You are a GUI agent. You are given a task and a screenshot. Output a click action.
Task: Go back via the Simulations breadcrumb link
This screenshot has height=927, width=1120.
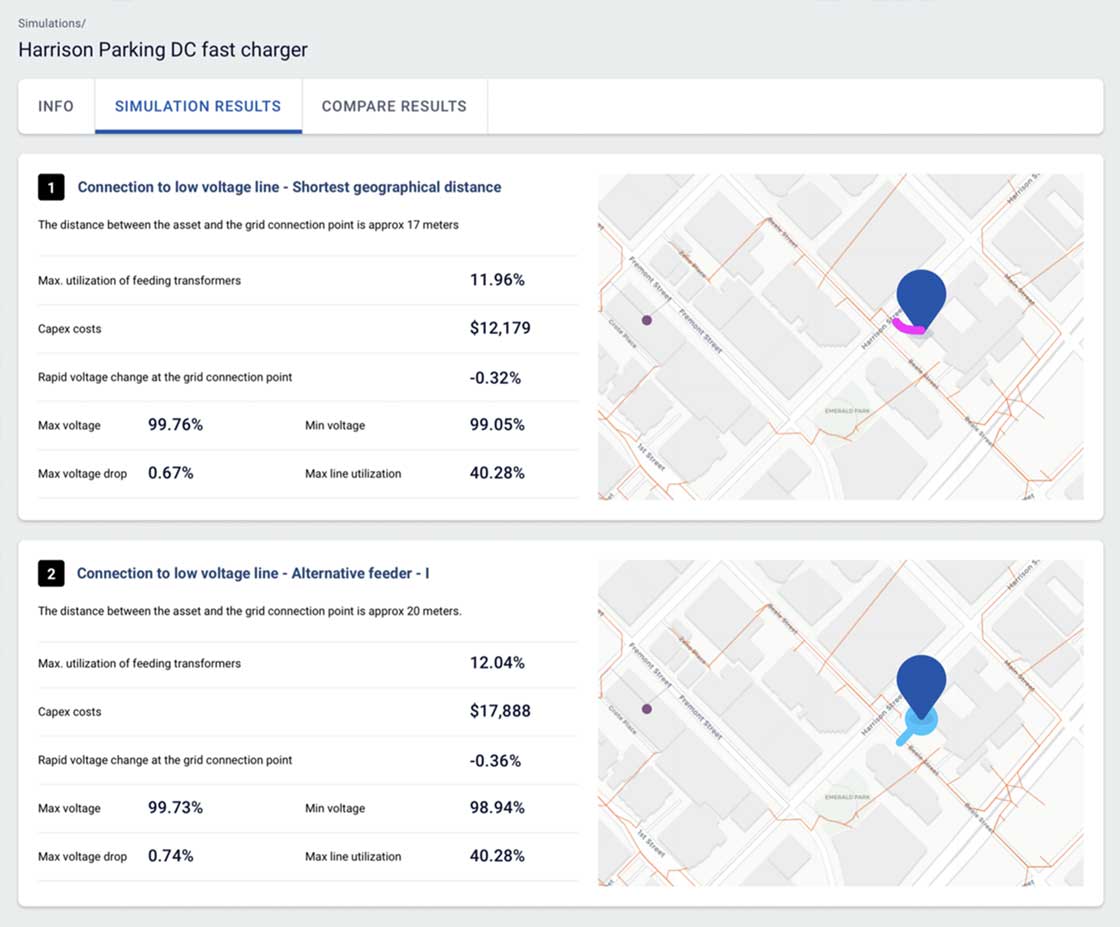click(x=51, y=23)
